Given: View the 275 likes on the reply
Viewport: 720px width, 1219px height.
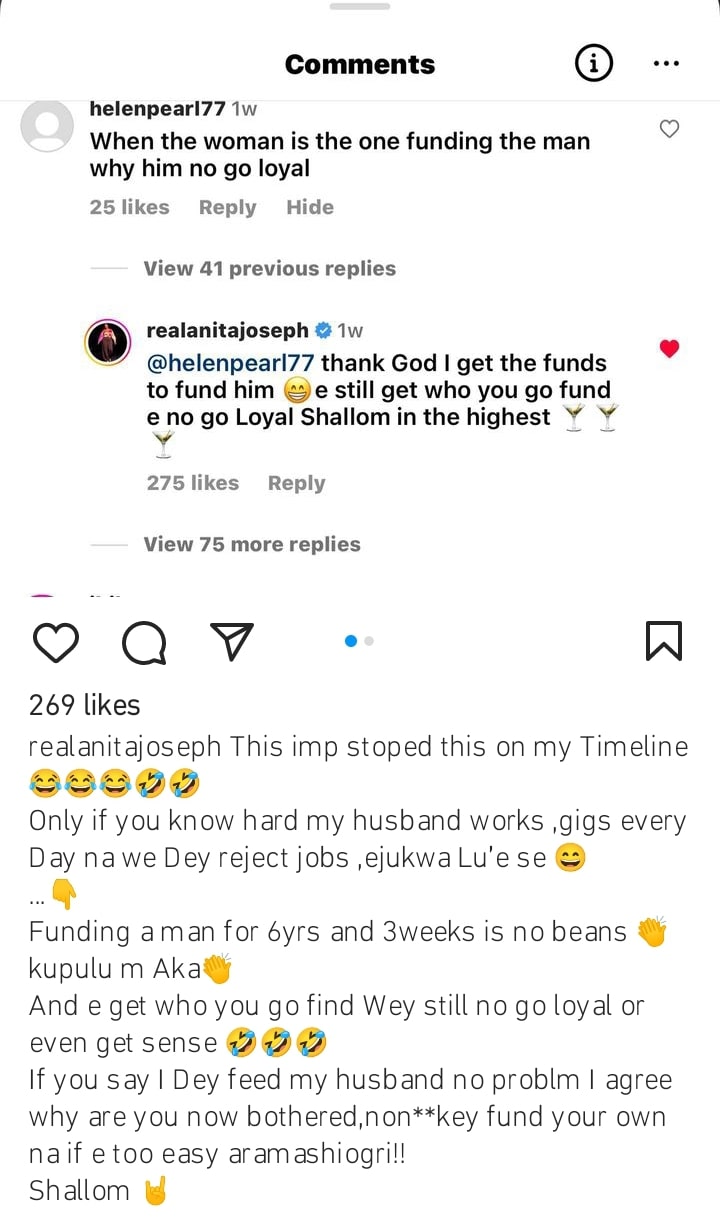Looking at the screenshot, I should (x=193, y=483).
